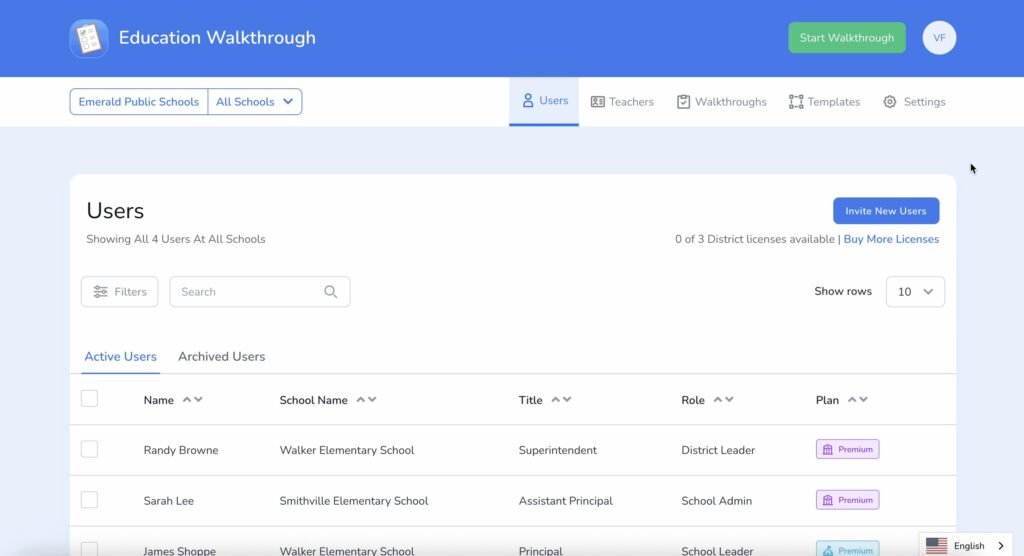Click the magnifying glass search icon

[331, 292]
